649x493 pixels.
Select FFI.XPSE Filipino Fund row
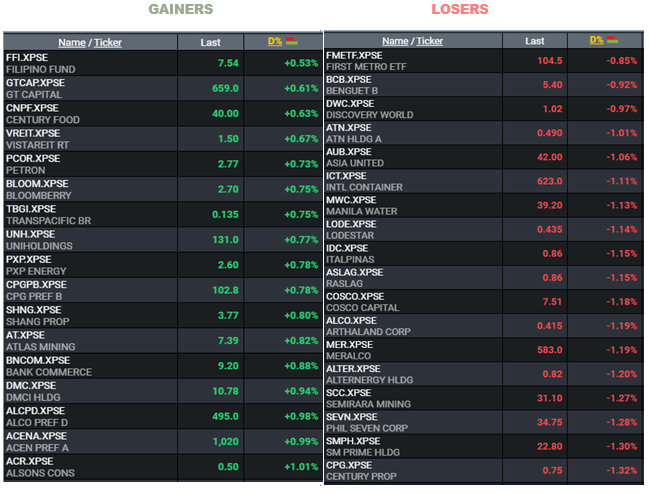pos(163,63)
